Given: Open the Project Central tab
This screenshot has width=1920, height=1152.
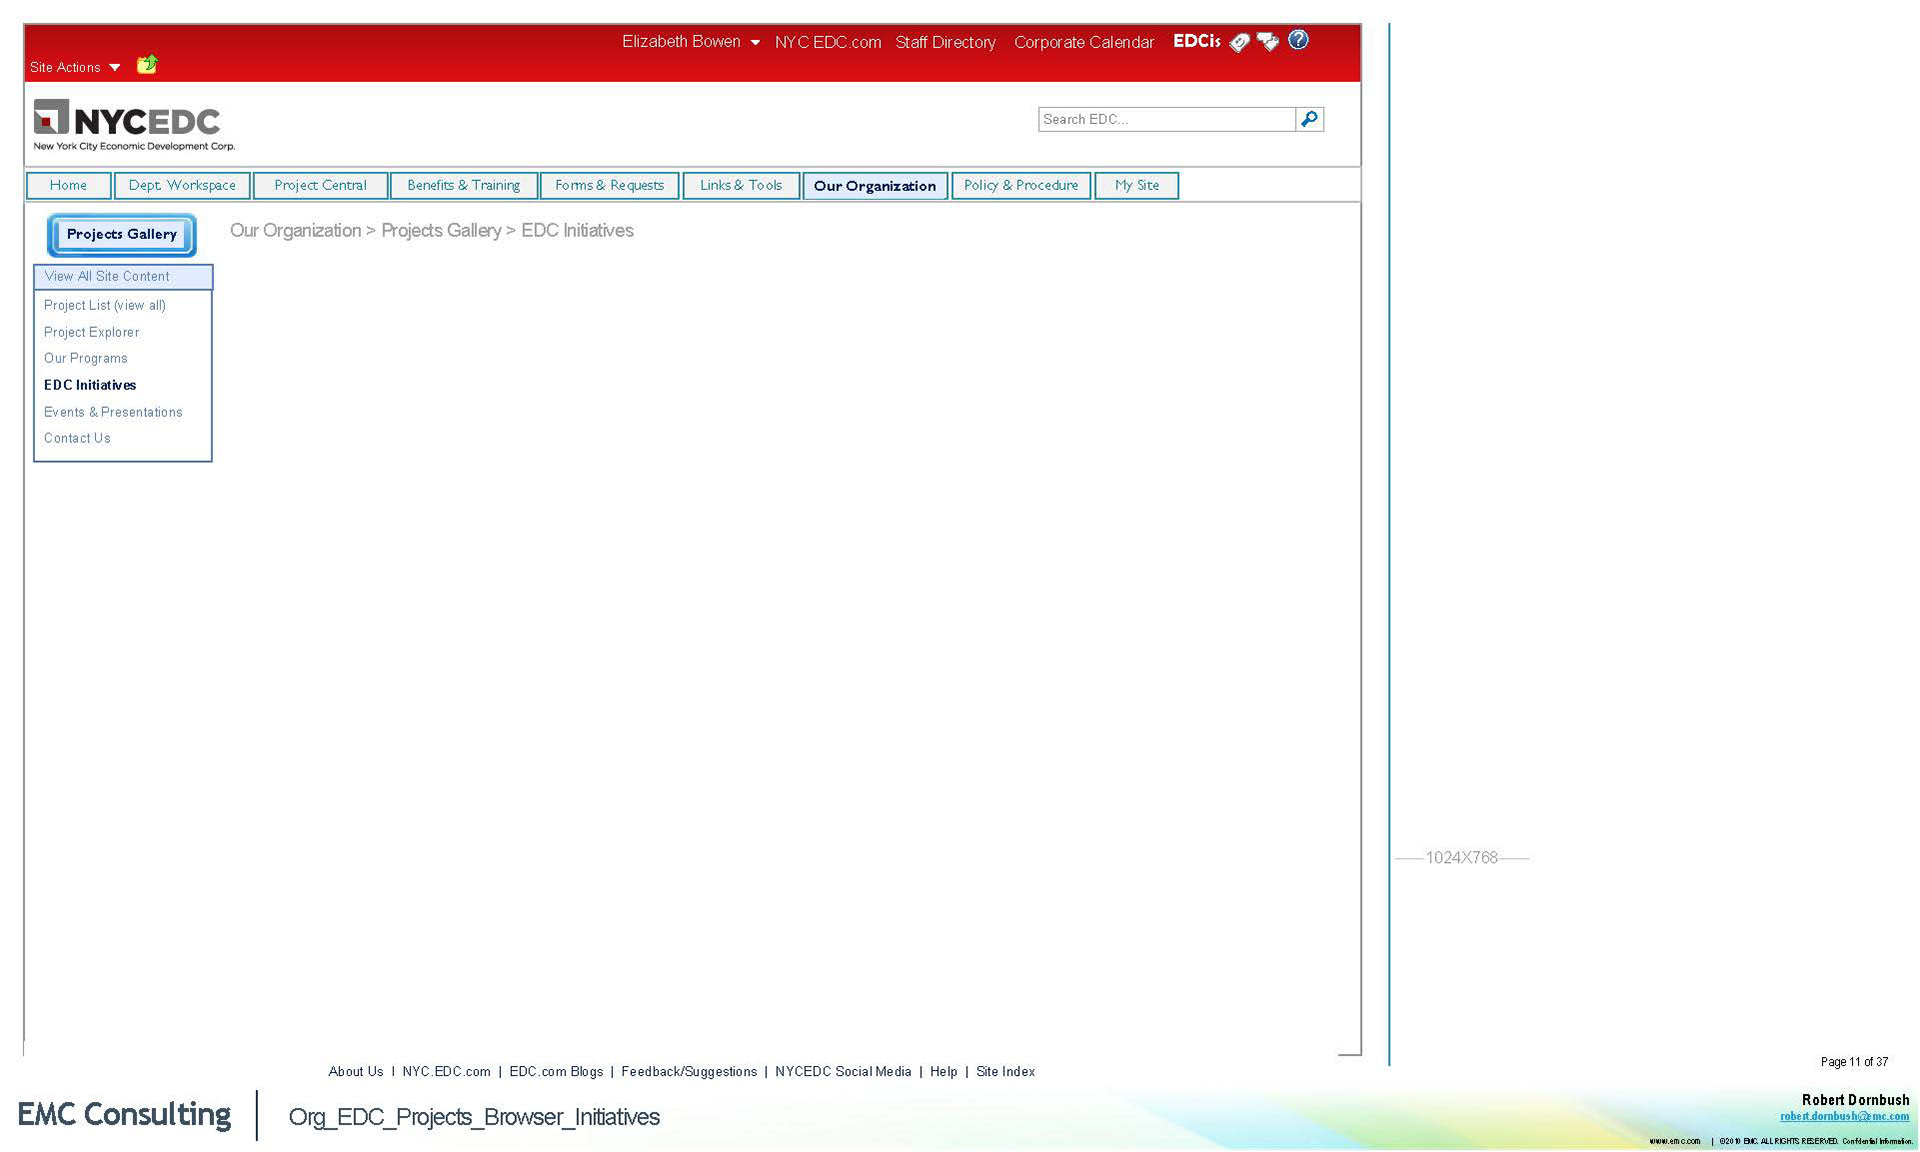Looking at the screenshot, I should tap(320, 186).
